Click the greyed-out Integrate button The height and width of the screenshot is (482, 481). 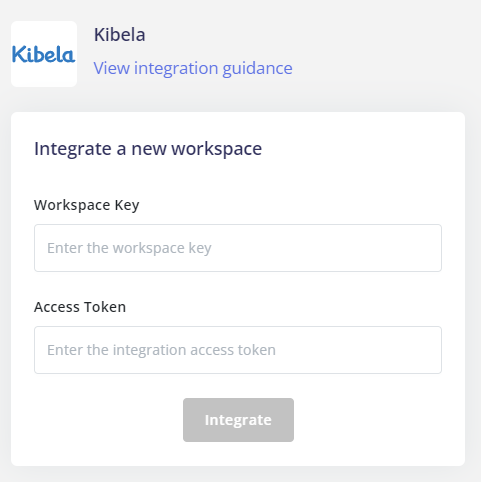click(x=238, y=420)
